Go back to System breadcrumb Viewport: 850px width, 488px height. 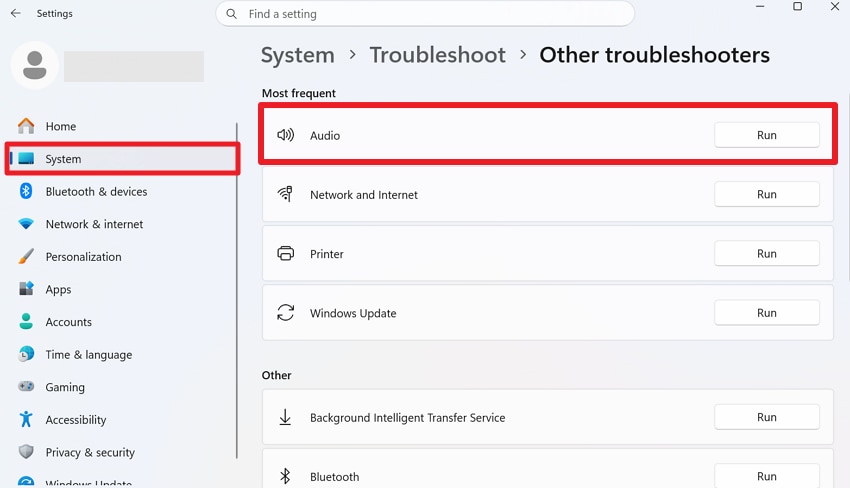(298, 55)
